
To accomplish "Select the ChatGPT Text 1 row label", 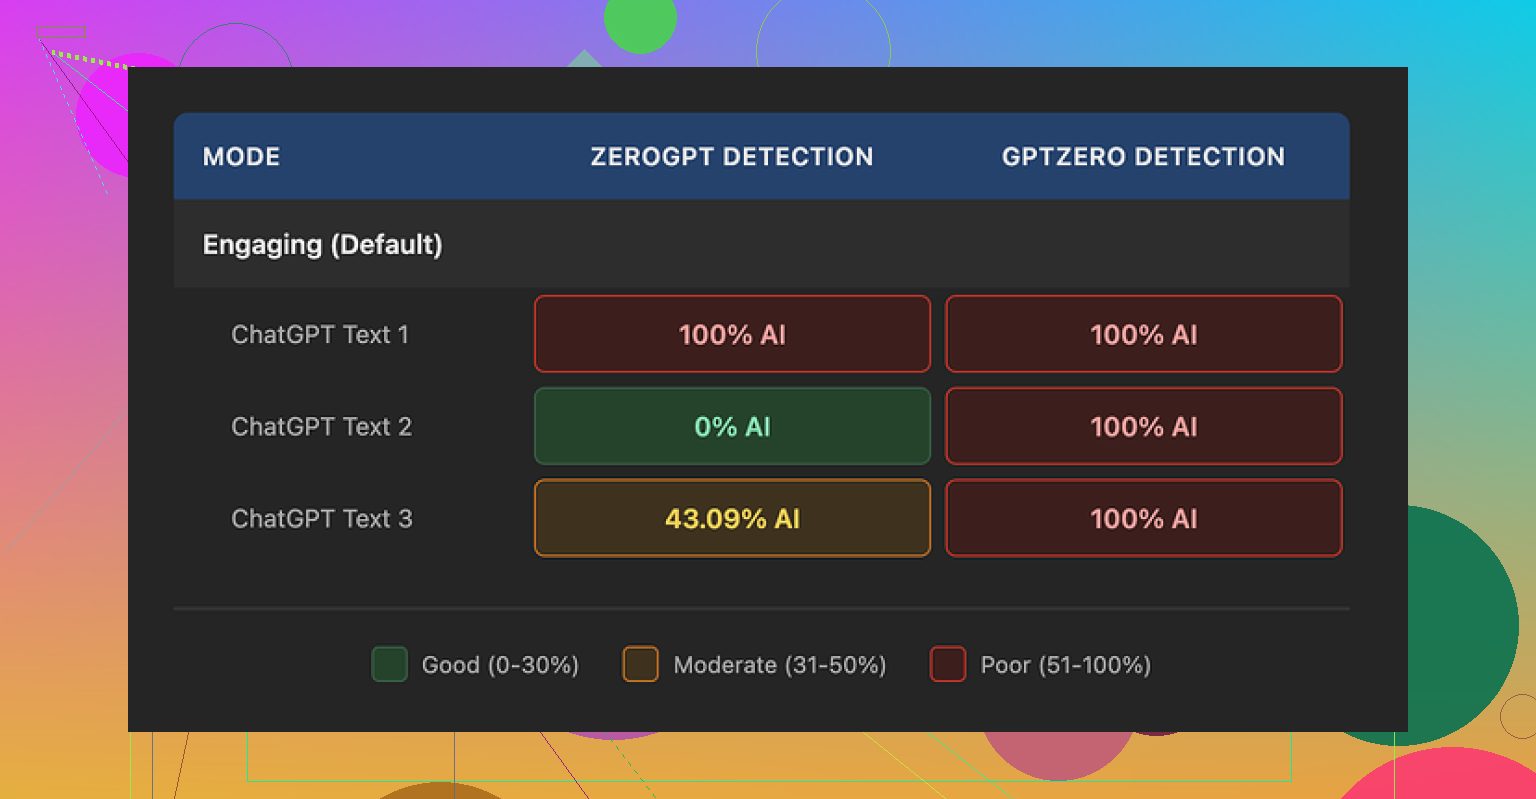I will 320,335.
